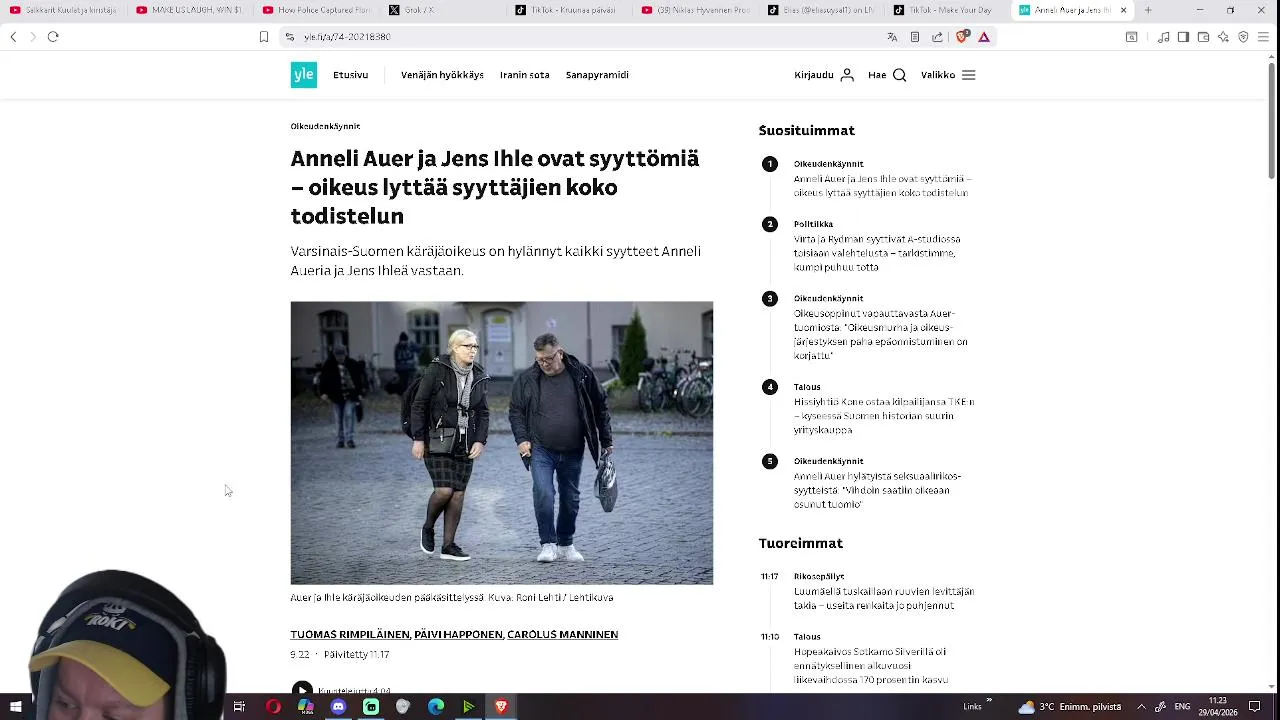1280x720 pixels.
Task: Click the address bar URL field
Action: click(580, 37)
